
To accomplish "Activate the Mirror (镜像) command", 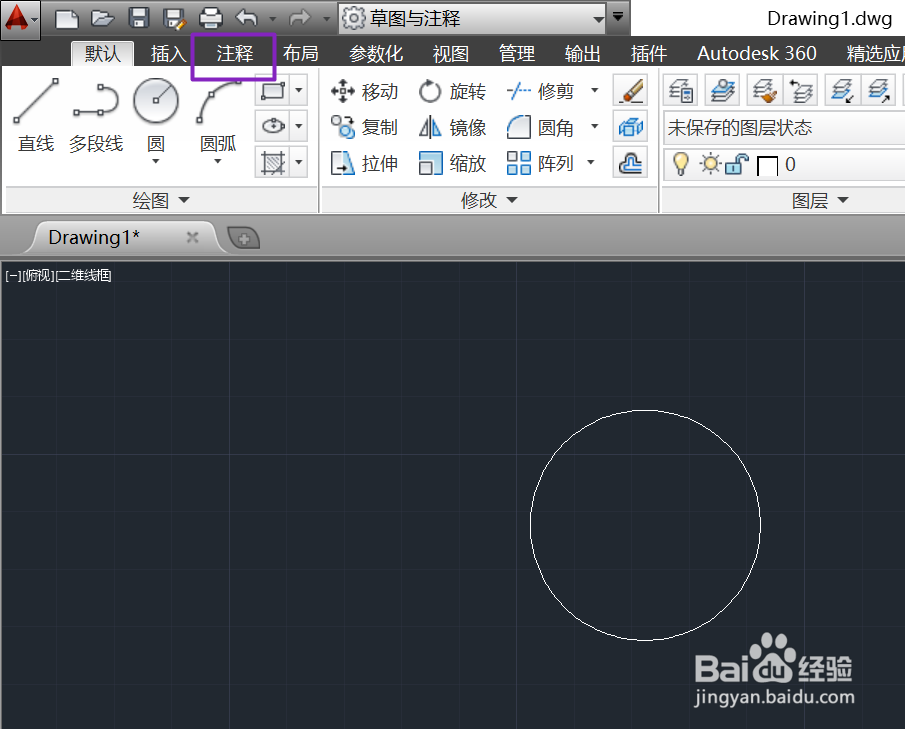I will tap(452, 127).
